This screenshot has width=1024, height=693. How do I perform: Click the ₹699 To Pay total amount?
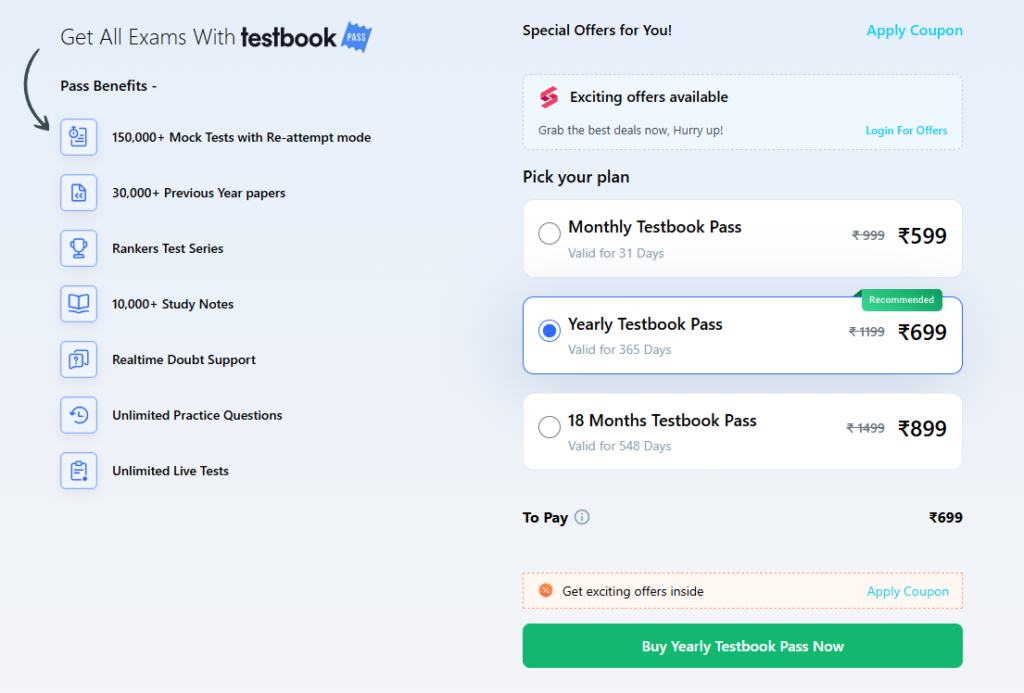[x=946, y=518]
